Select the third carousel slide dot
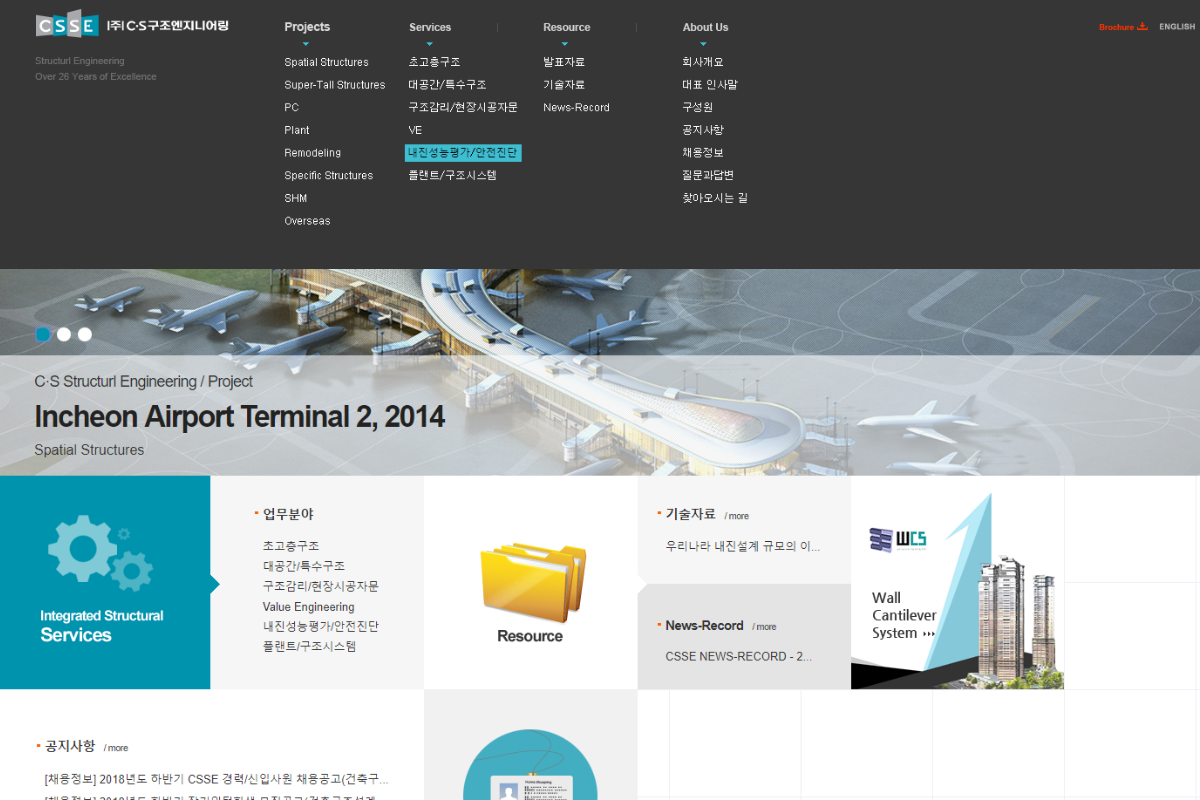Viewport: 1200px width, 800px height. coord(85,335)
